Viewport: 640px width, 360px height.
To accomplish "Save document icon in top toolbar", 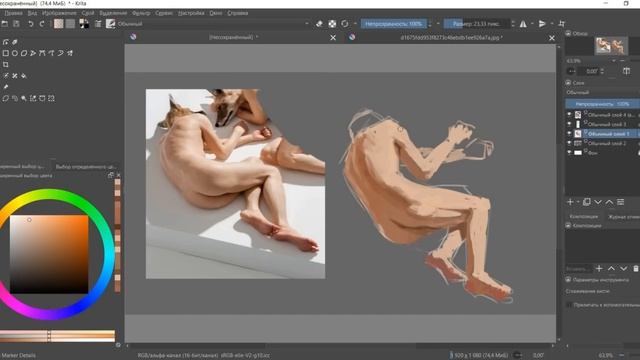I will point(16,24).
